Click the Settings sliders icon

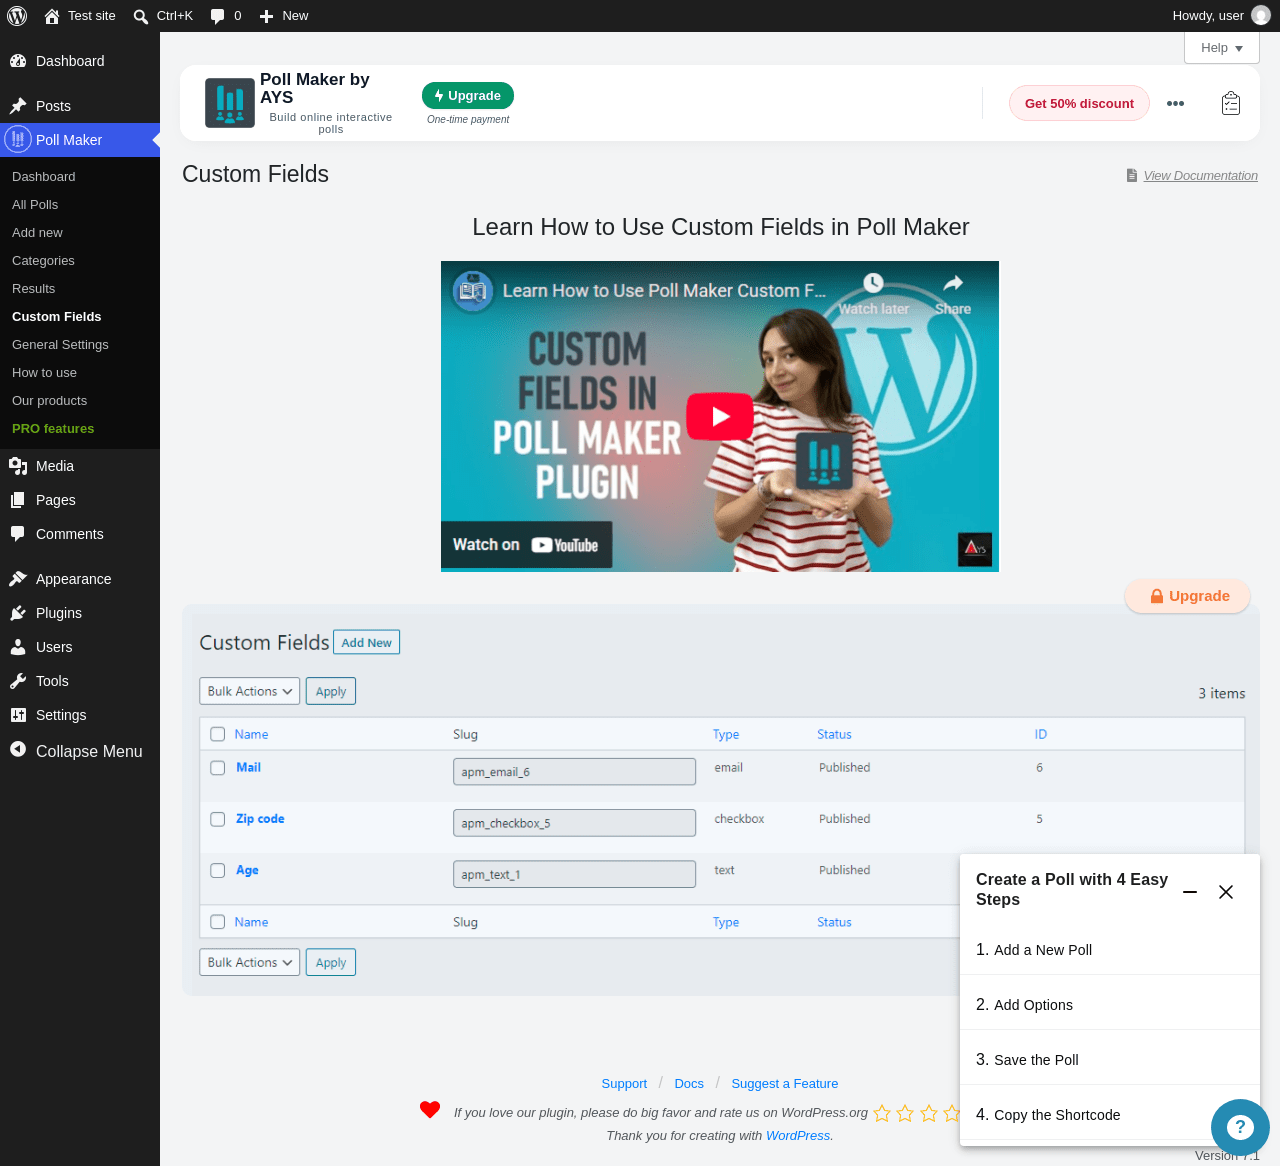pos(18,715)
